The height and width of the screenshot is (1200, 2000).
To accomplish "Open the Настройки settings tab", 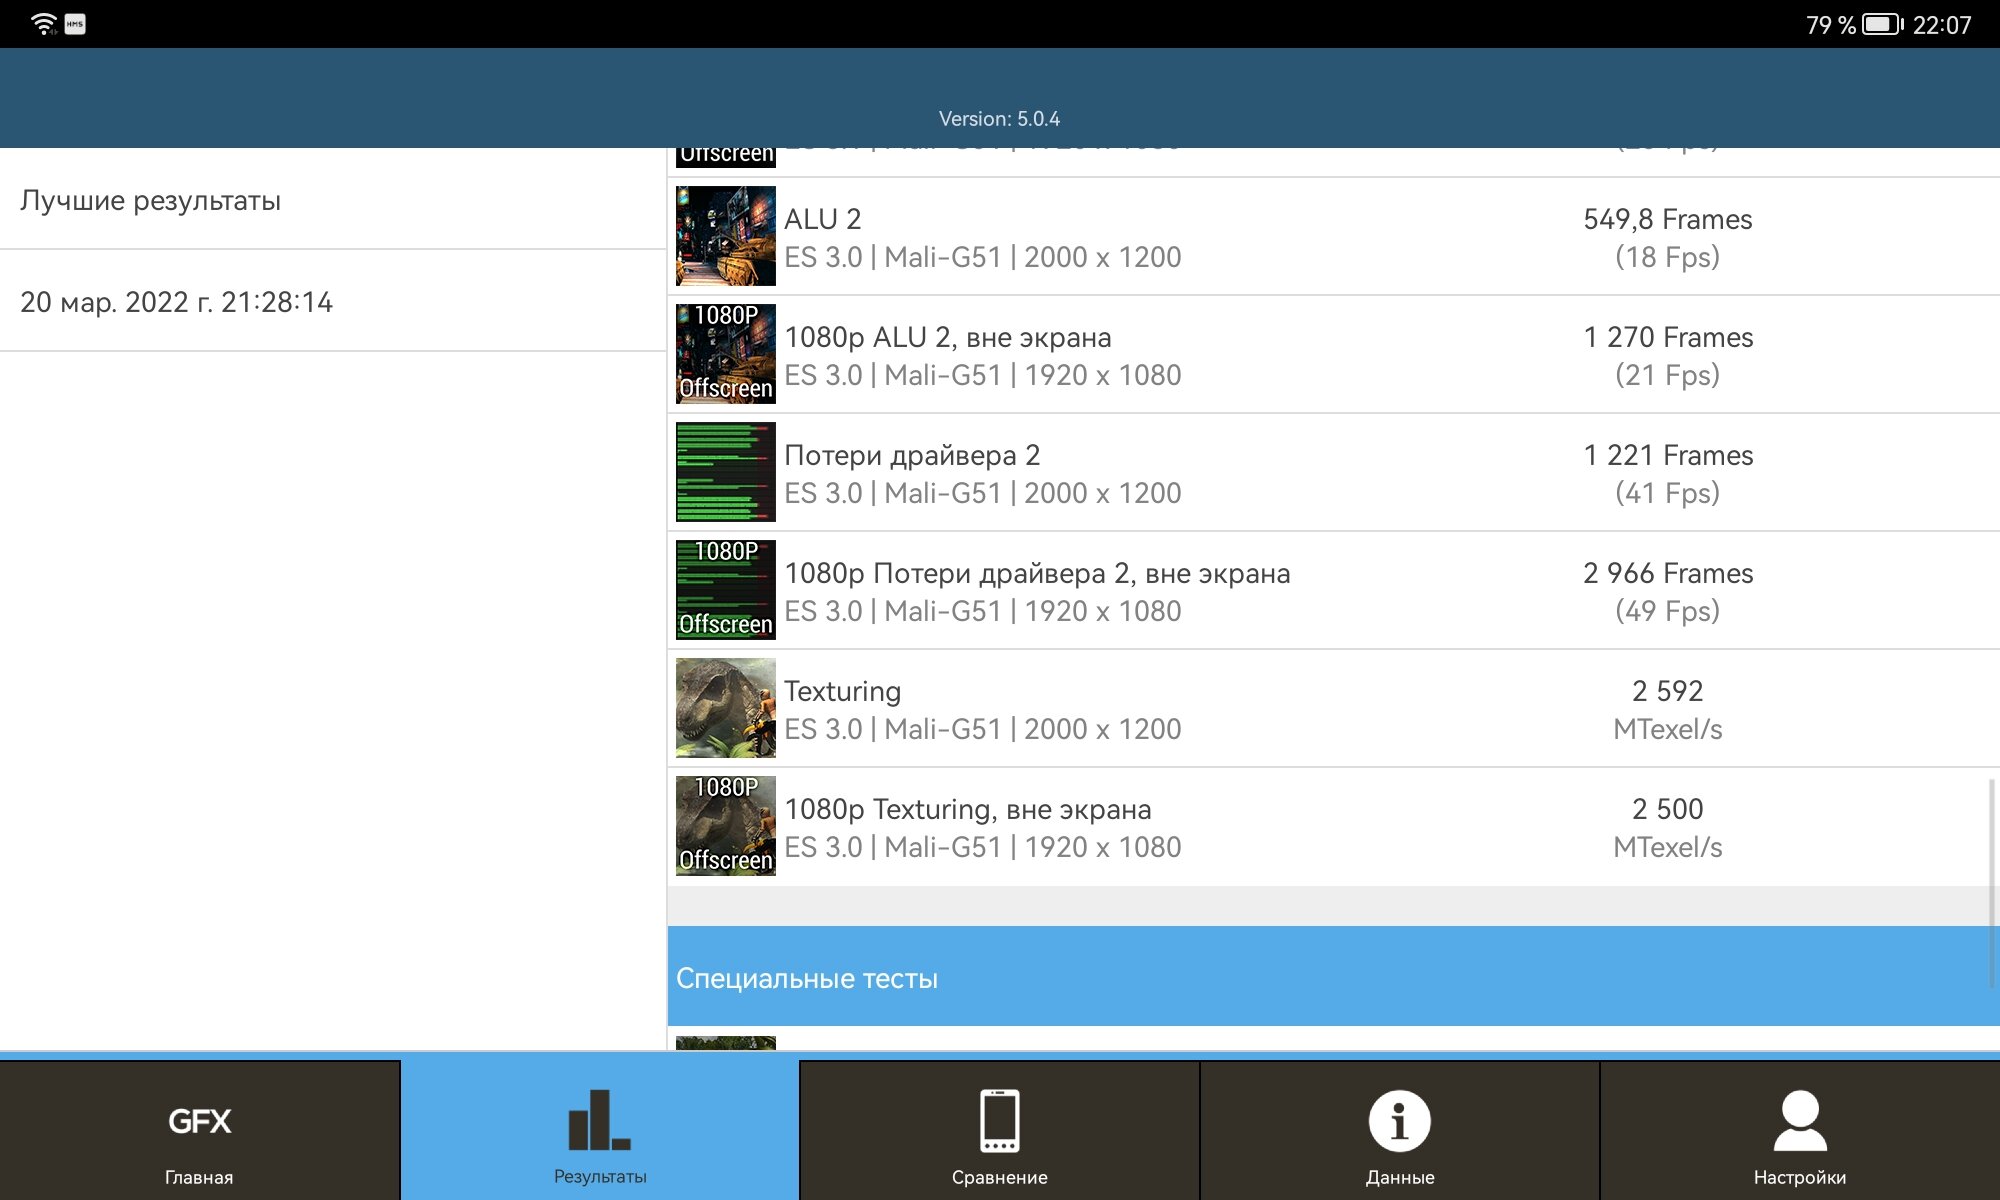I will tap(1800, 1130).
